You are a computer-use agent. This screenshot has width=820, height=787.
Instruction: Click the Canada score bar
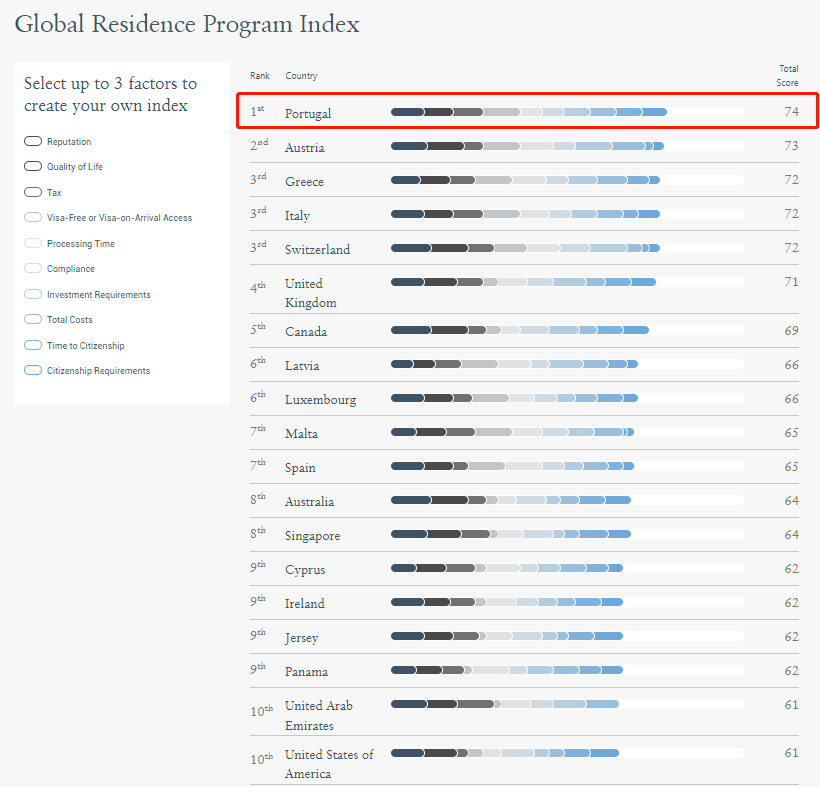point(519,330)
